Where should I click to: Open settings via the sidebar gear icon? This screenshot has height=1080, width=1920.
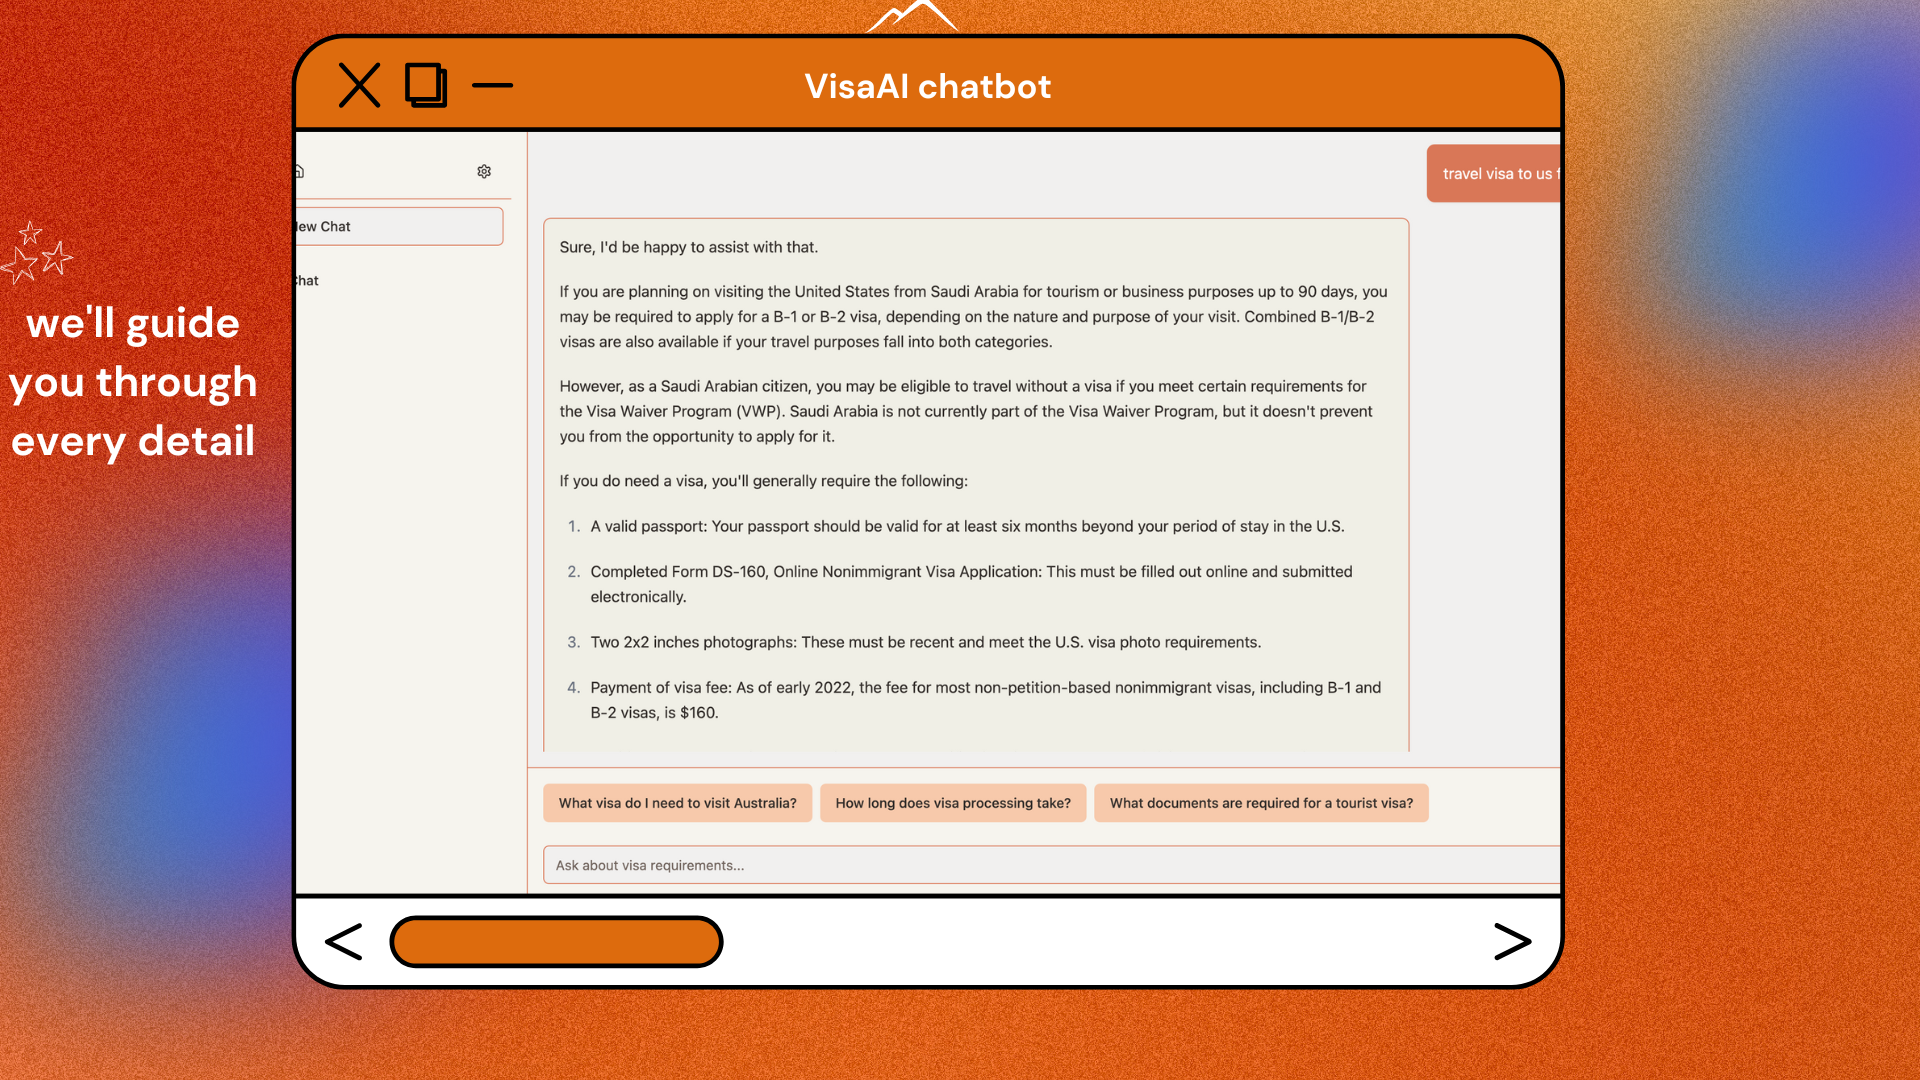tap(484, 172)
